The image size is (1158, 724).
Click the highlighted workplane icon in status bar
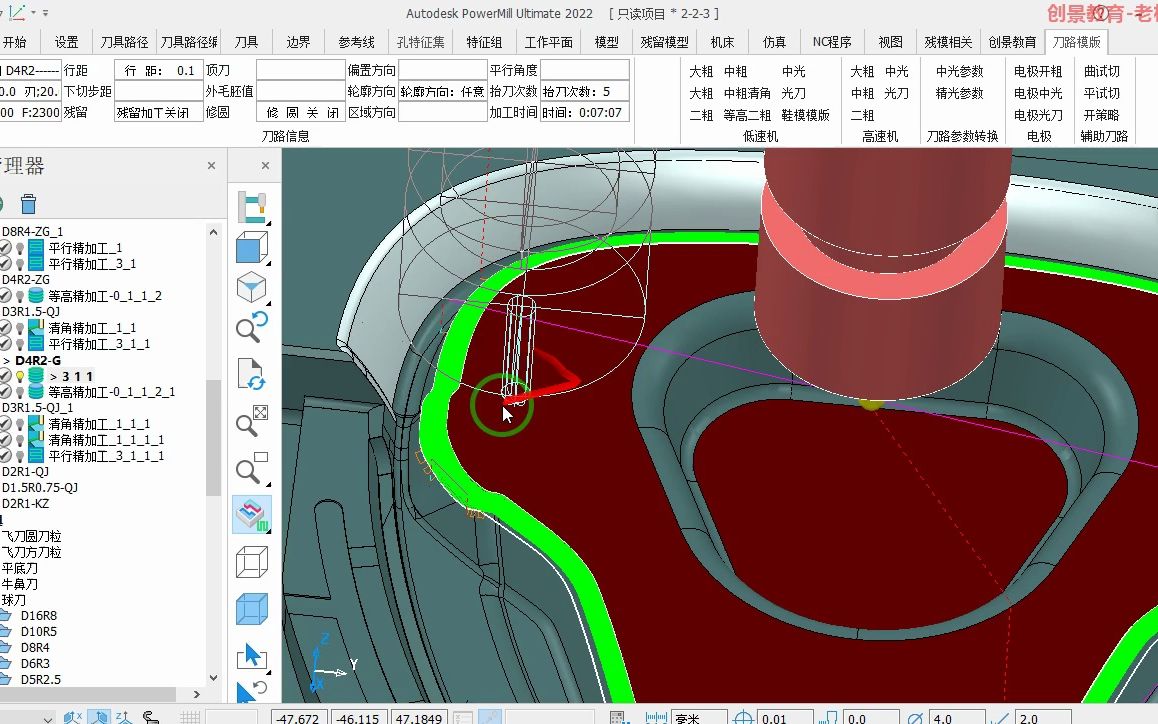click(99, 717)
